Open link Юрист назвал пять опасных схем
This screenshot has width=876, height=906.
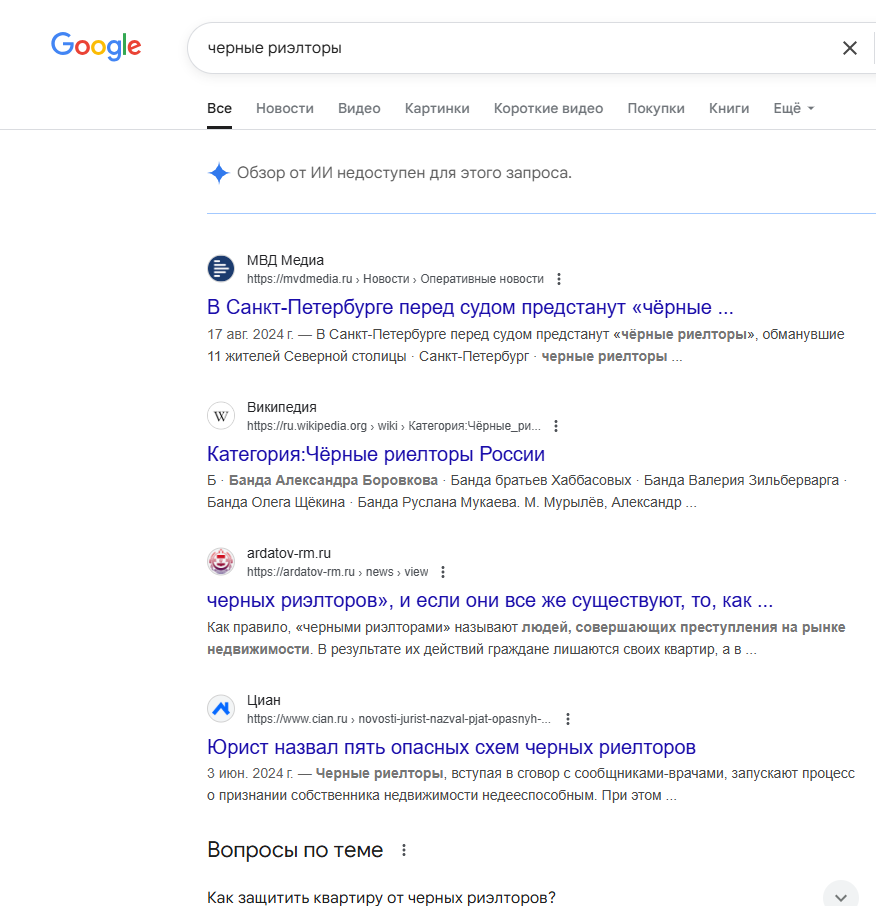(451, 747)
